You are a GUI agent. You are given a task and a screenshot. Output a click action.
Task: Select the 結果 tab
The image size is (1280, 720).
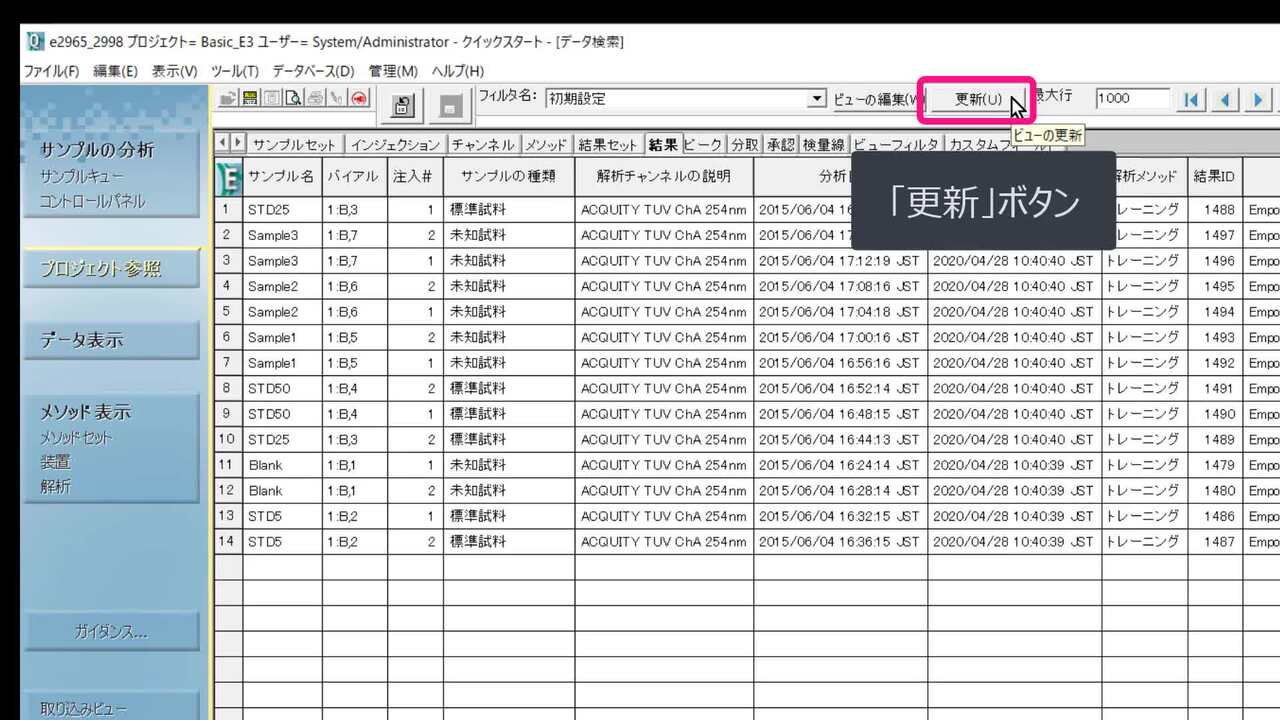tap(663, 145)
